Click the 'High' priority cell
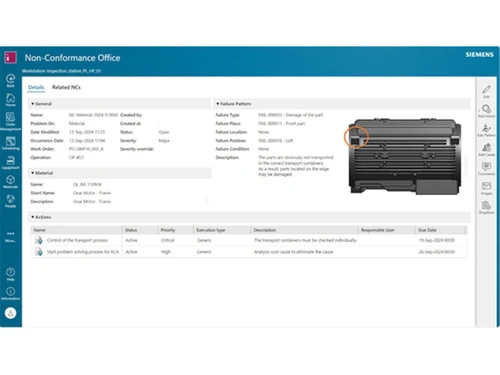 166,252
